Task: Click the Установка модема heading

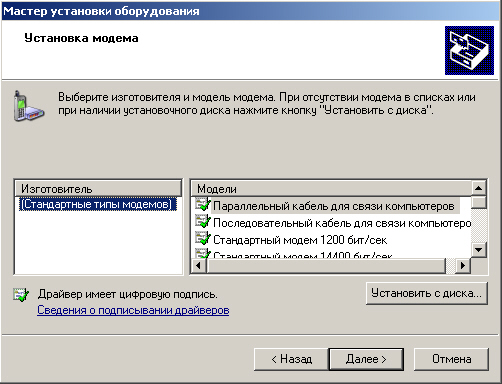Action: click(x=81, y=38)
